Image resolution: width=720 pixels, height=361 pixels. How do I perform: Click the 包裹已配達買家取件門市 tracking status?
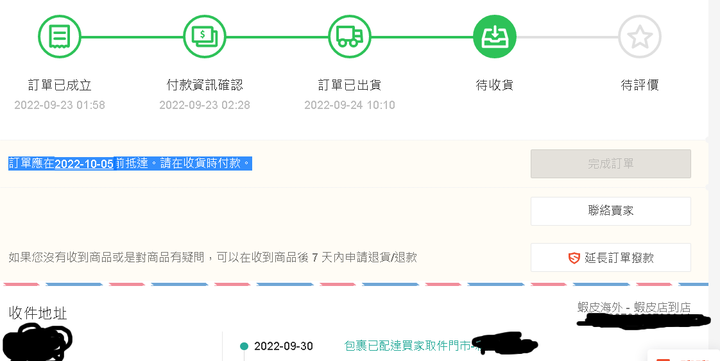pos(408,346)
